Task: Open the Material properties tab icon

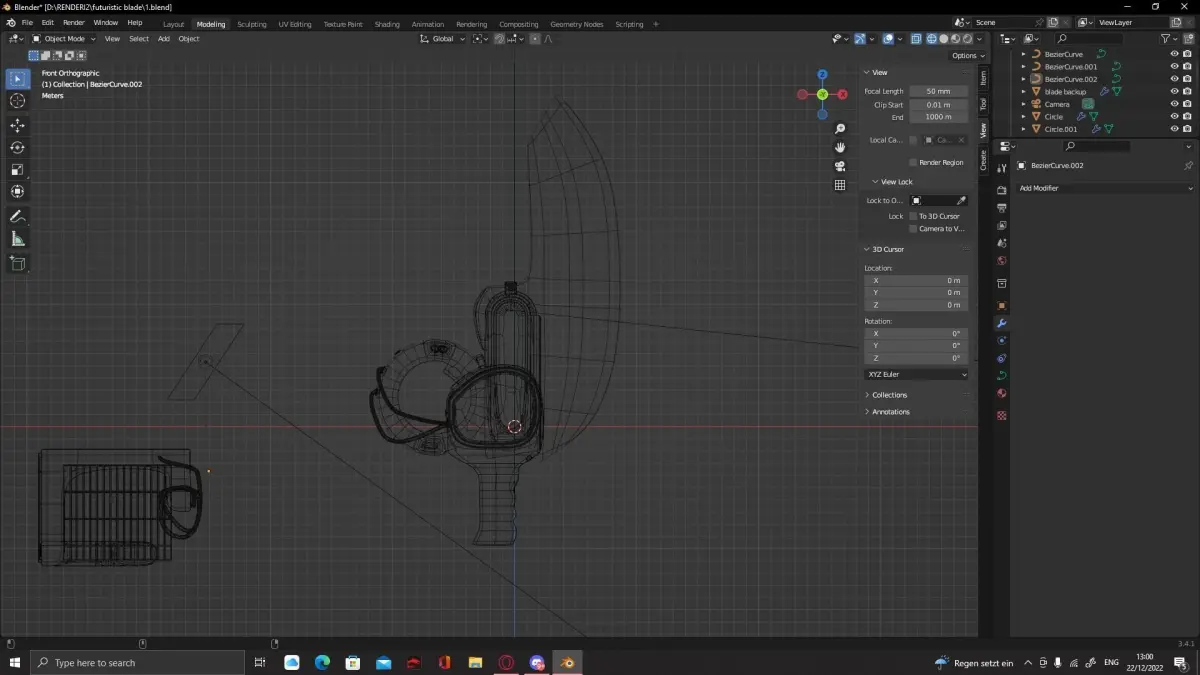Action: (1002, 394)
